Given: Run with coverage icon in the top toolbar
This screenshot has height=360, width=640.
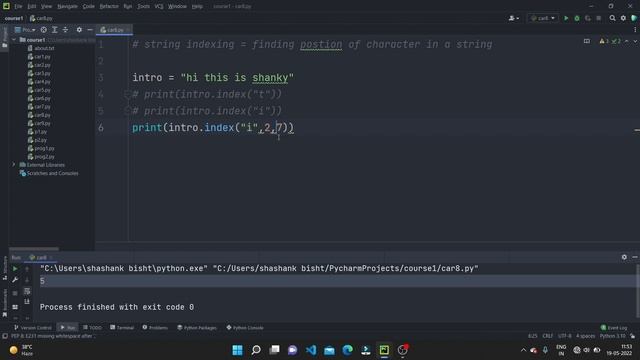Looking at the screenshot, I should coord(588,18).
